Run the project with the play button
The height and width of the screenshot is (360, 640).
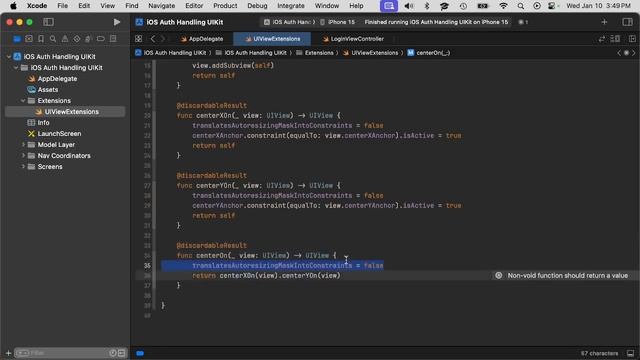click(117, 22)
